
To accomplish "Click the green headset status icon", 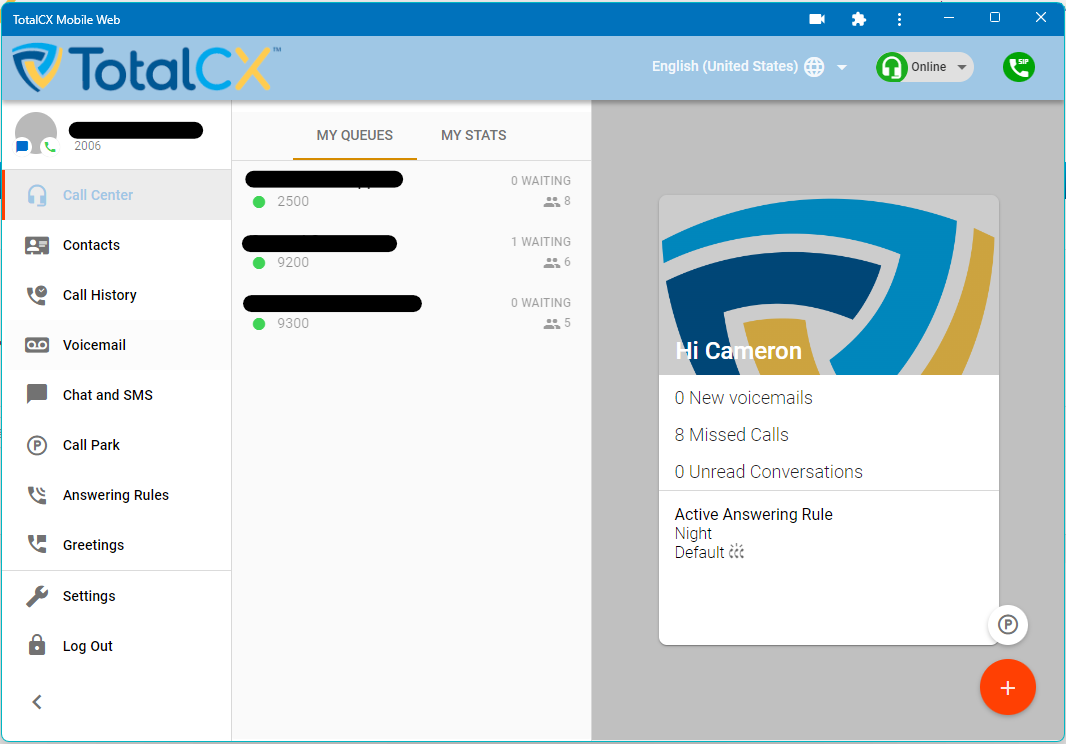I will [x=891, y=67].
